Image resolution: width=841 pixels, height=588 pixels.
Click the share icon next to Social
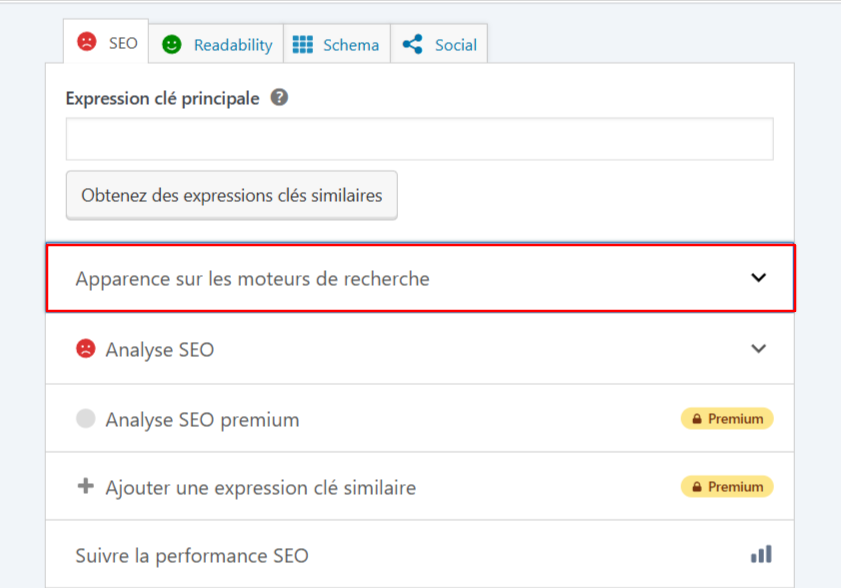412,44
